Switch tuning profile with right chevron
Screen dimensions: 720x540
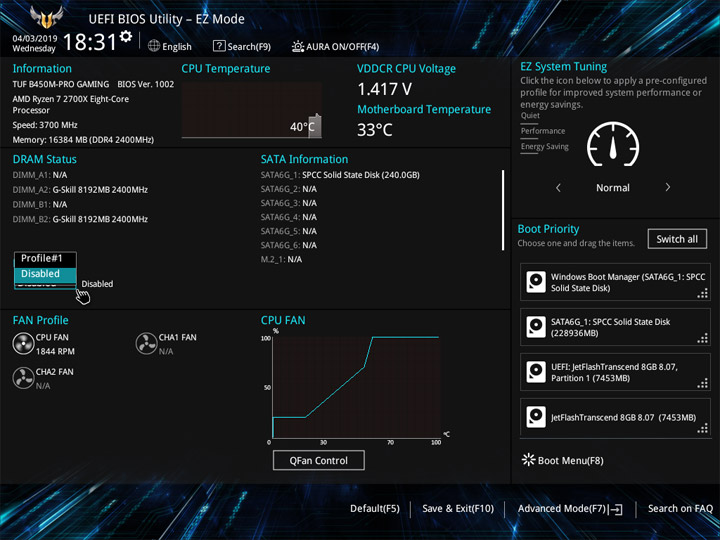click(x=668, y=187)
